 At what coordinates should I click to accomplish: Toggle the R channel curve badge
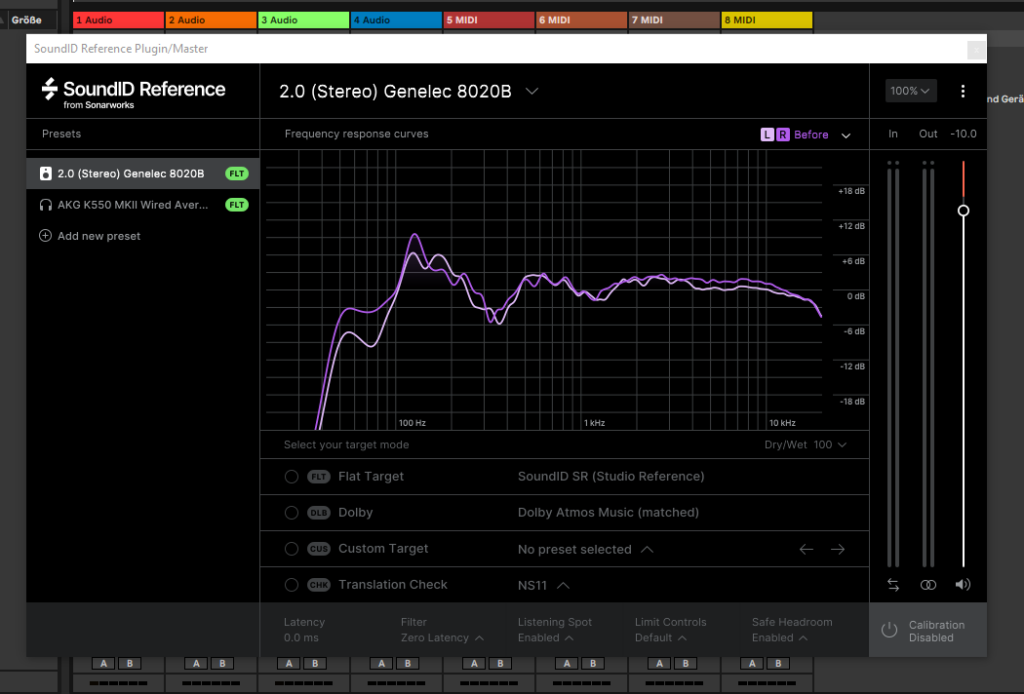[782, 134]
